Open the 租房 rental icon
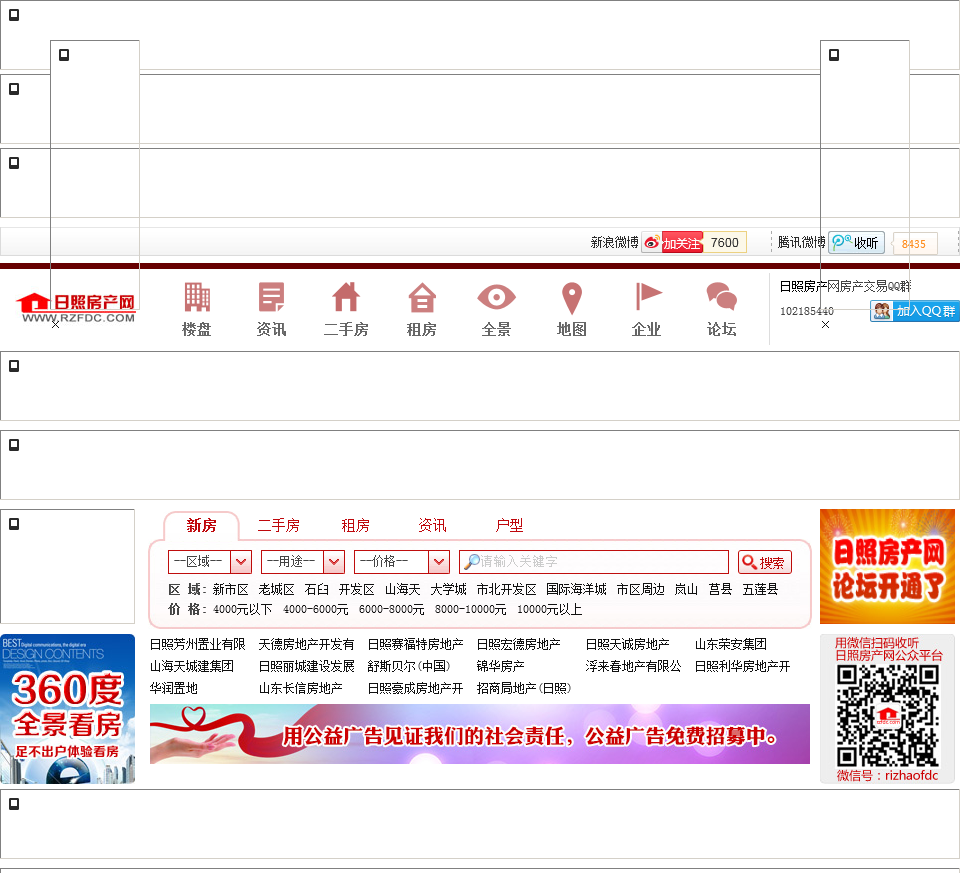The image size is (960, 873). pos(422,309)
